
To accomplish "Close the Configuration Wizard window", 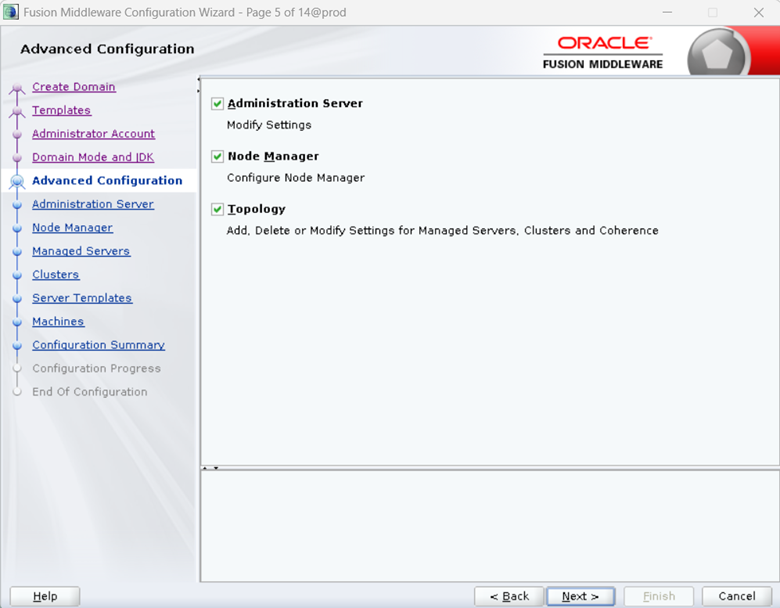I will pos(758,12).
